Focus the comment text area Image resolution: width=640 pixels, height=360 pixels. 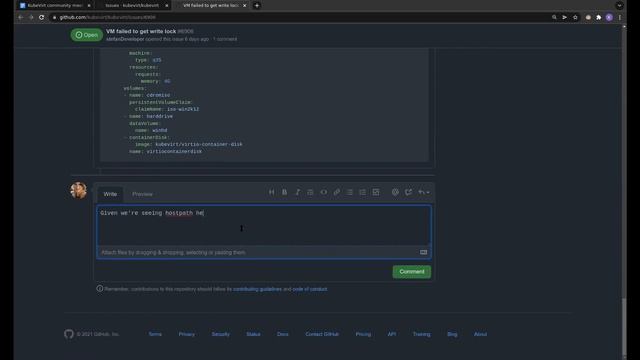click(x=264, y=225)
